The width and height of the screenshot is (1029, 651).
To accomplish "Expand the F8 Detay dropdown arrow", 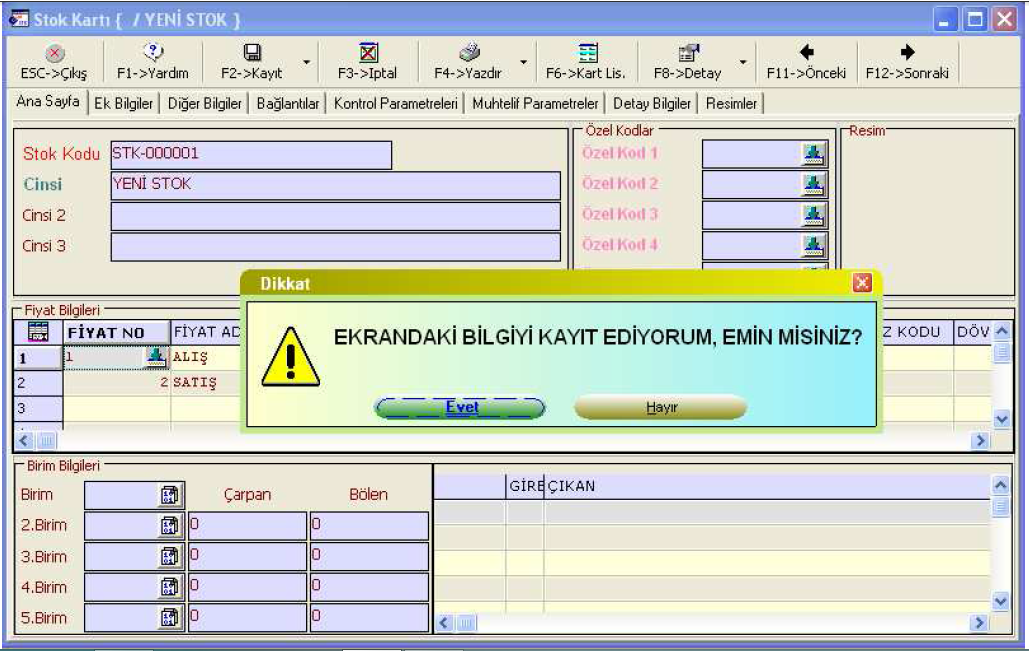I will (x=742, y=64).
